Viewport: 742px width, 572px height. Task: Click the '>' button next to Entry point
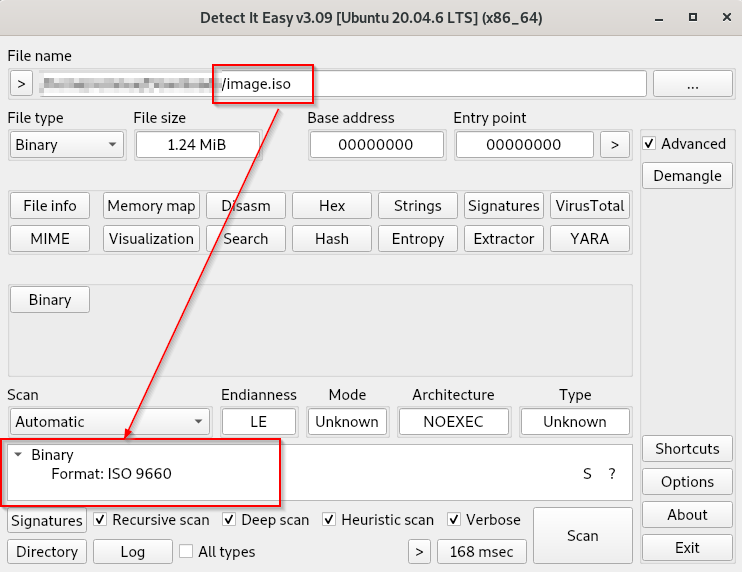[x=615, y=145]
